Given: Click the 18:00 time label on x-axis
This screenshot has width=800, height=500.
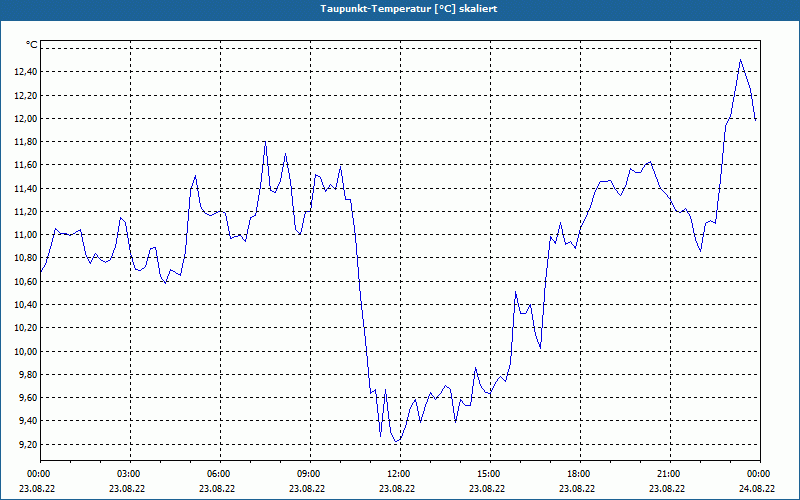Looking at the screenshot, I should pos(580,474).
